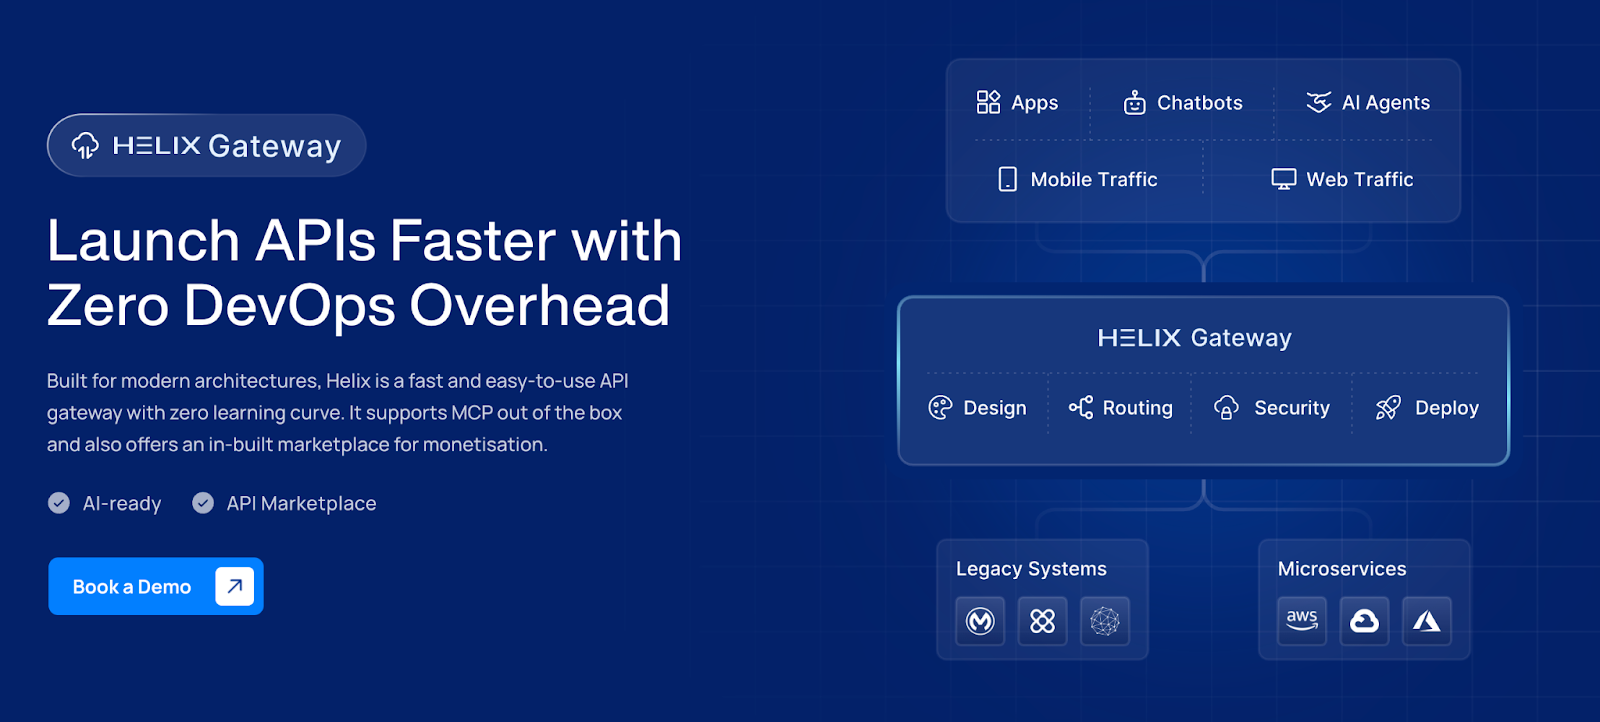Click the Azure logo icon
Viewport: 1600px width, 722px height.
(1427, 621)
